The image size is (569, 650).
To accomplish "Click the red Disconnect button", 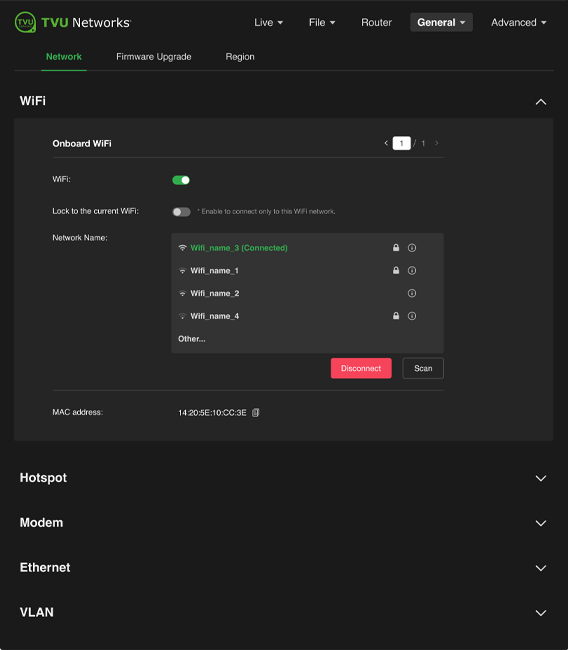I will (361, 368).
